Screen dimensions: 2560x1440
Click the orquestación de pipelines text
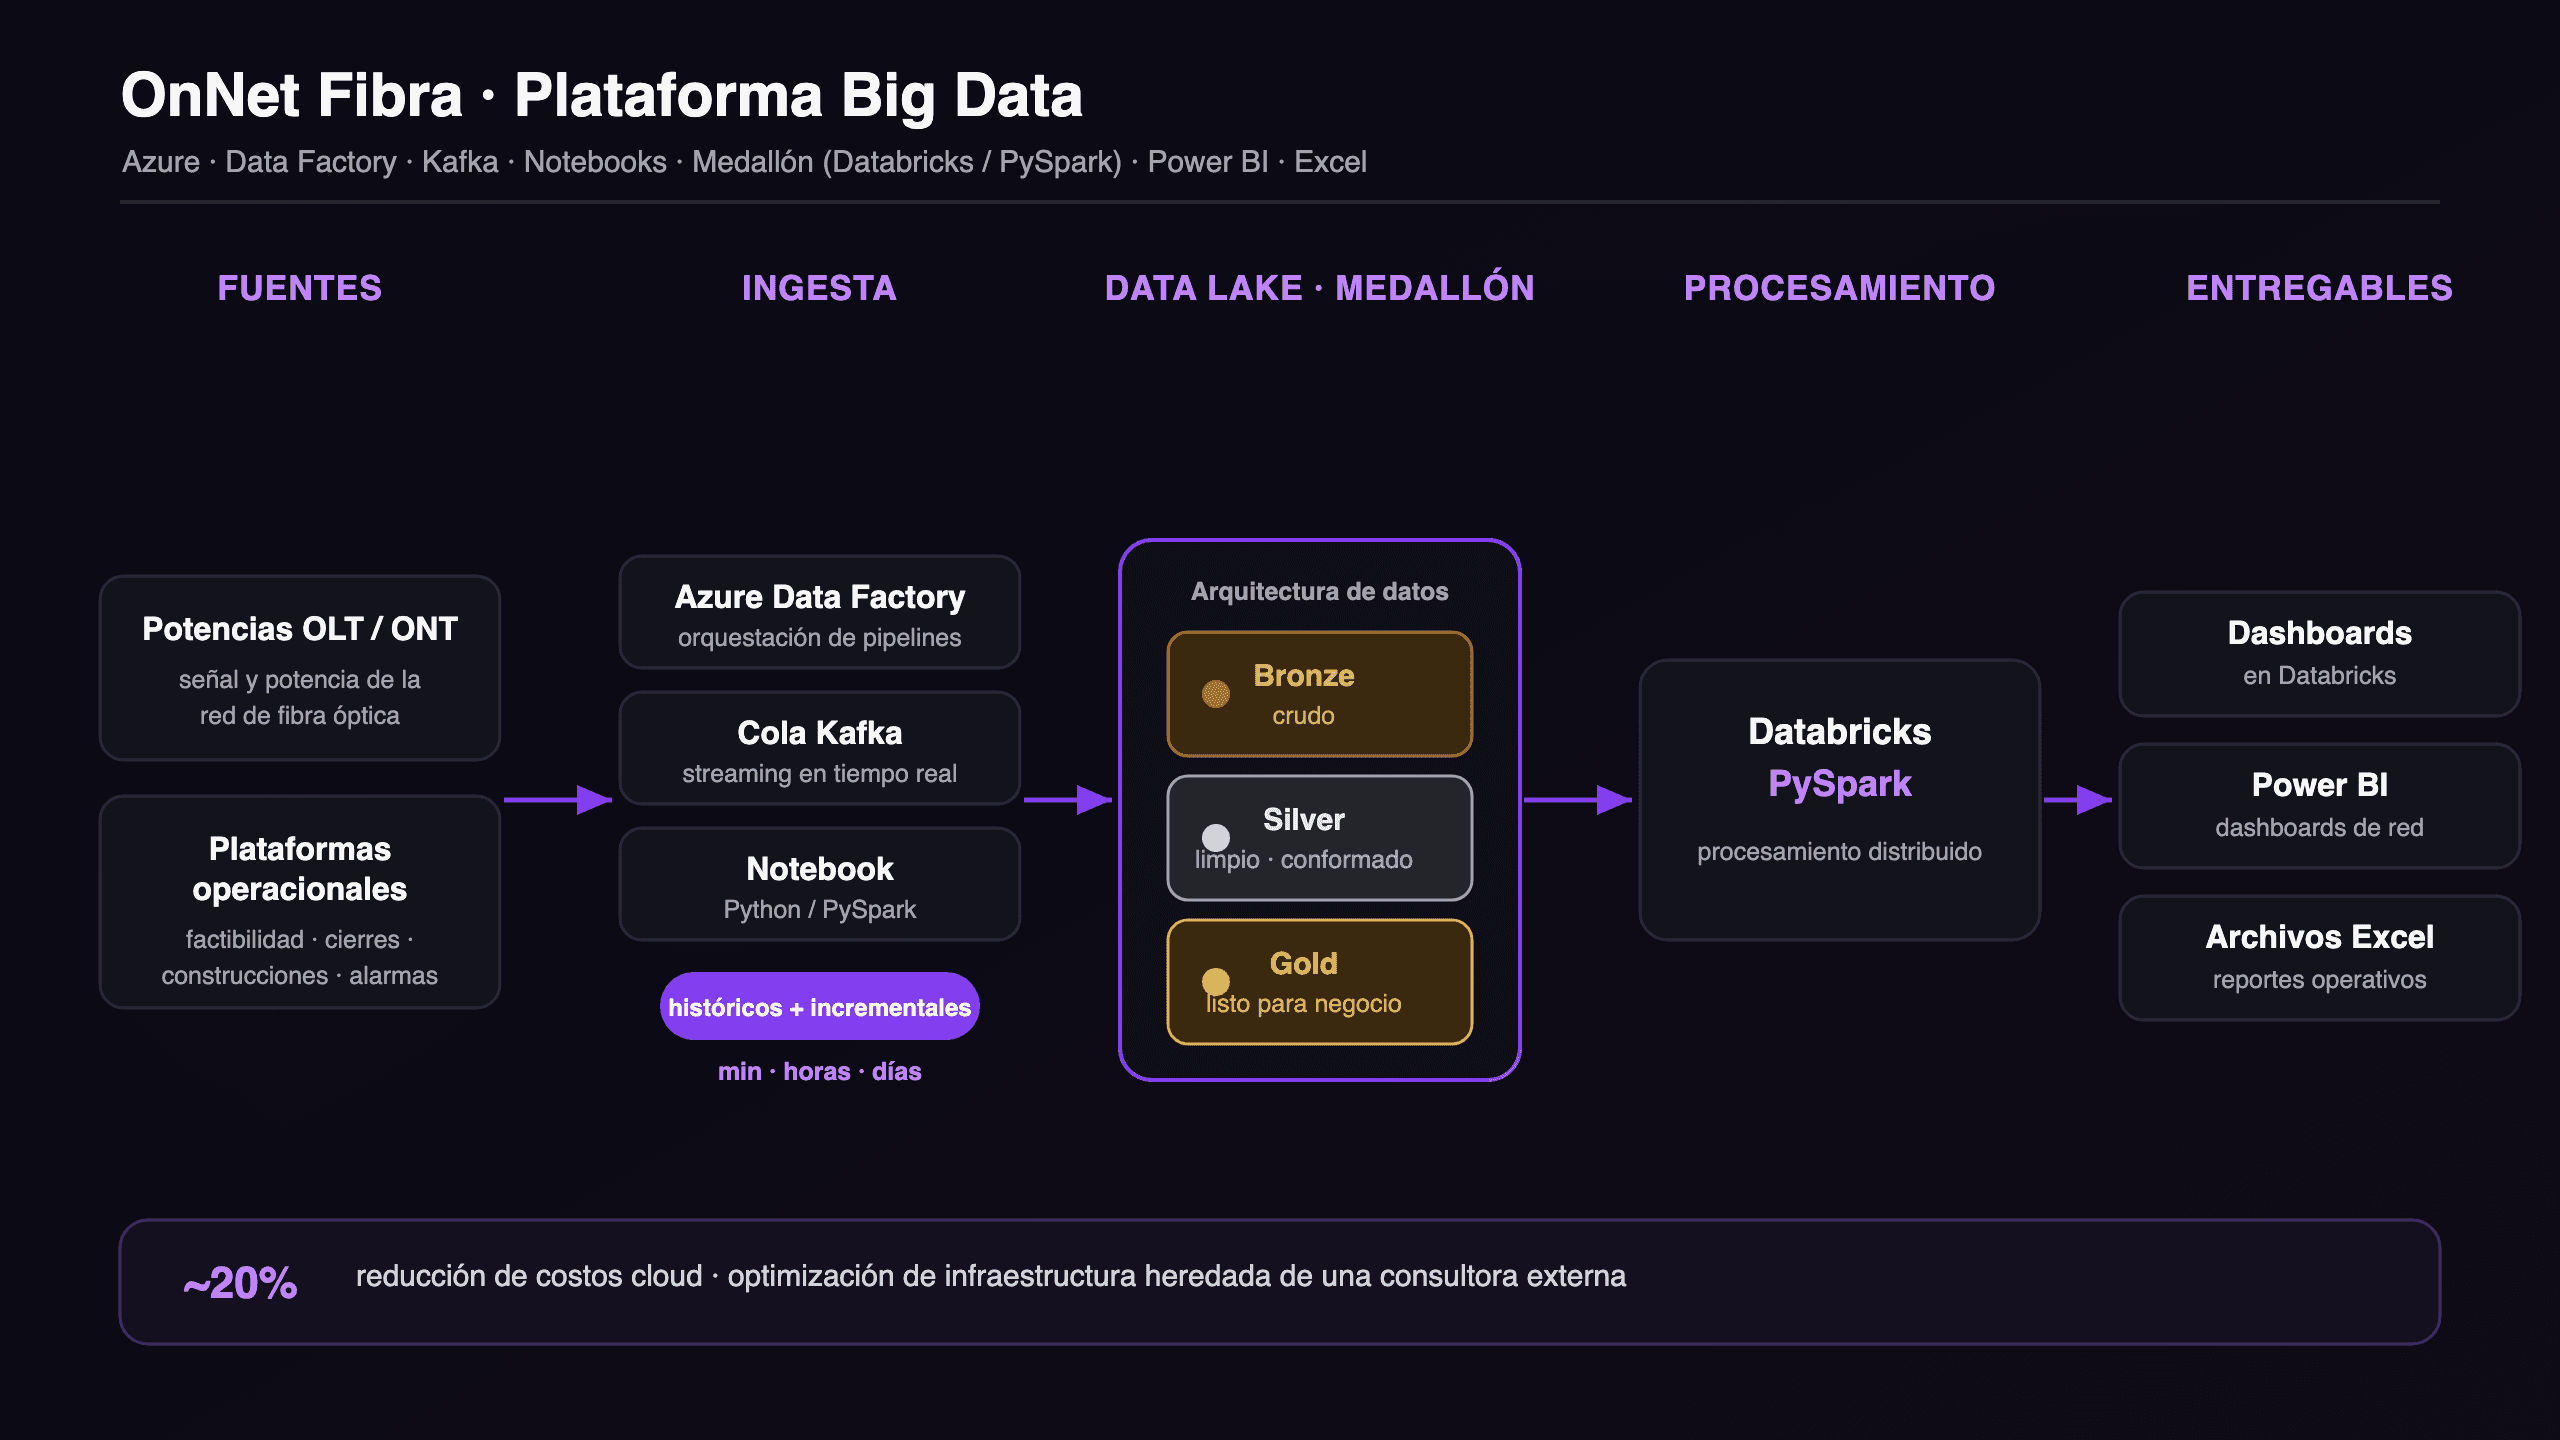(820, 638)
